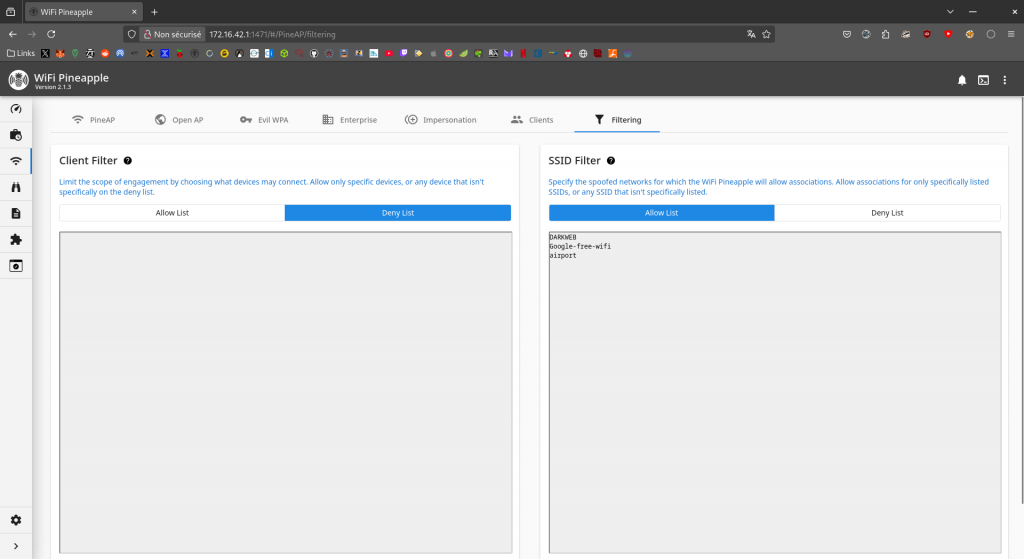Set Client Filter to Deny List

coord(398,213)
